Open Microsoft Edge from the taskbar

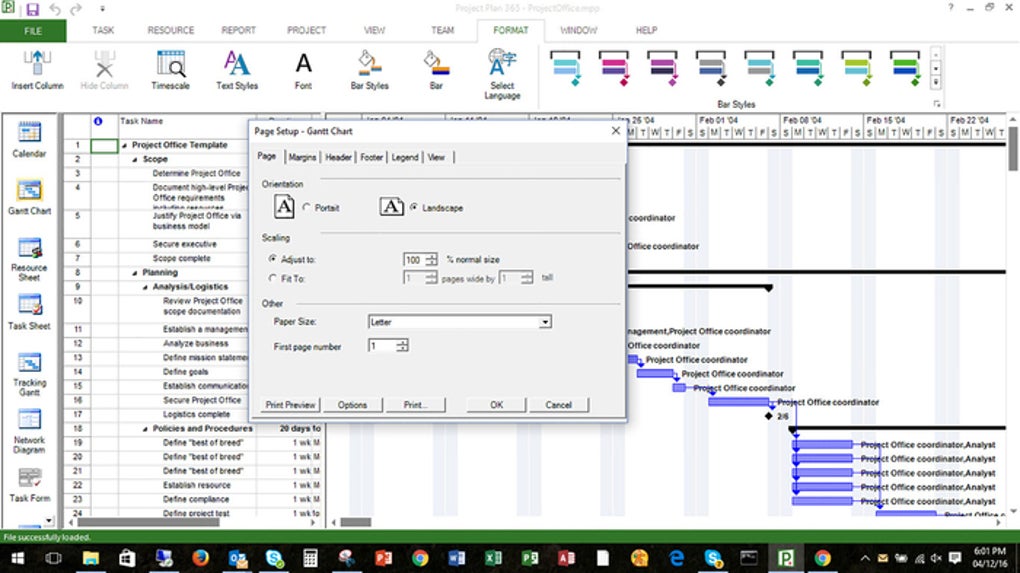677,558
